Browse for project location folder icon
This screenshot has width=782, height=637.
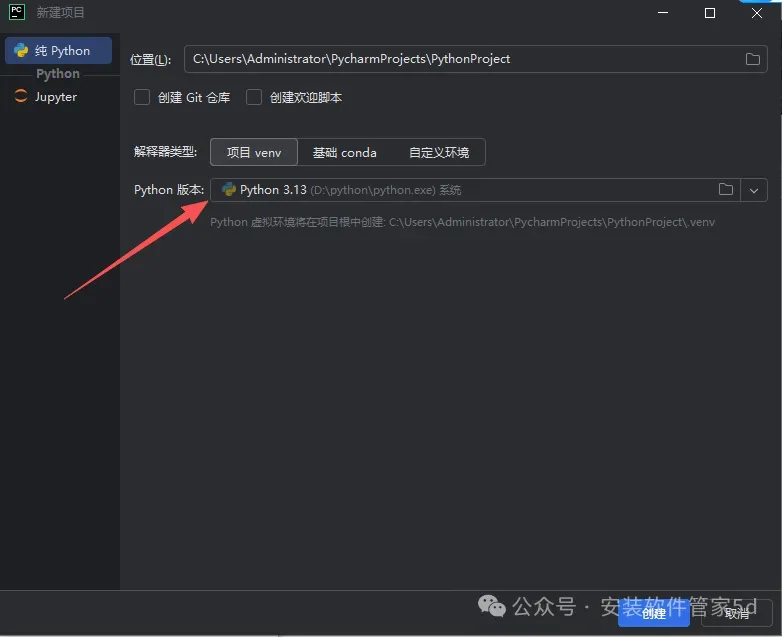click(x=753, y=59)
